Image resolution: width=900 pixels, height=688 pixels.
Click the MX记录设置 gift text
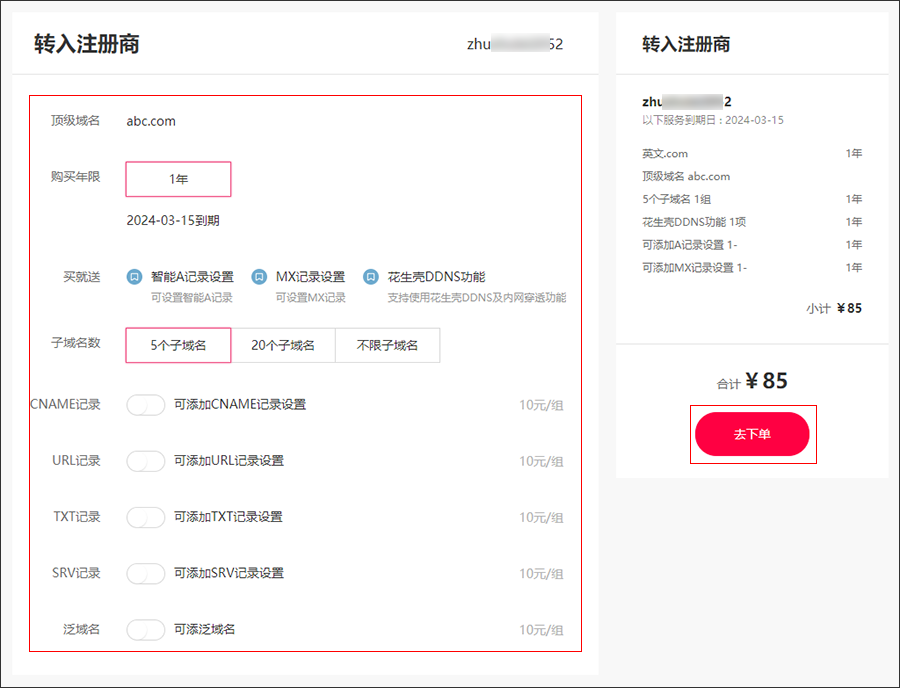311,277
